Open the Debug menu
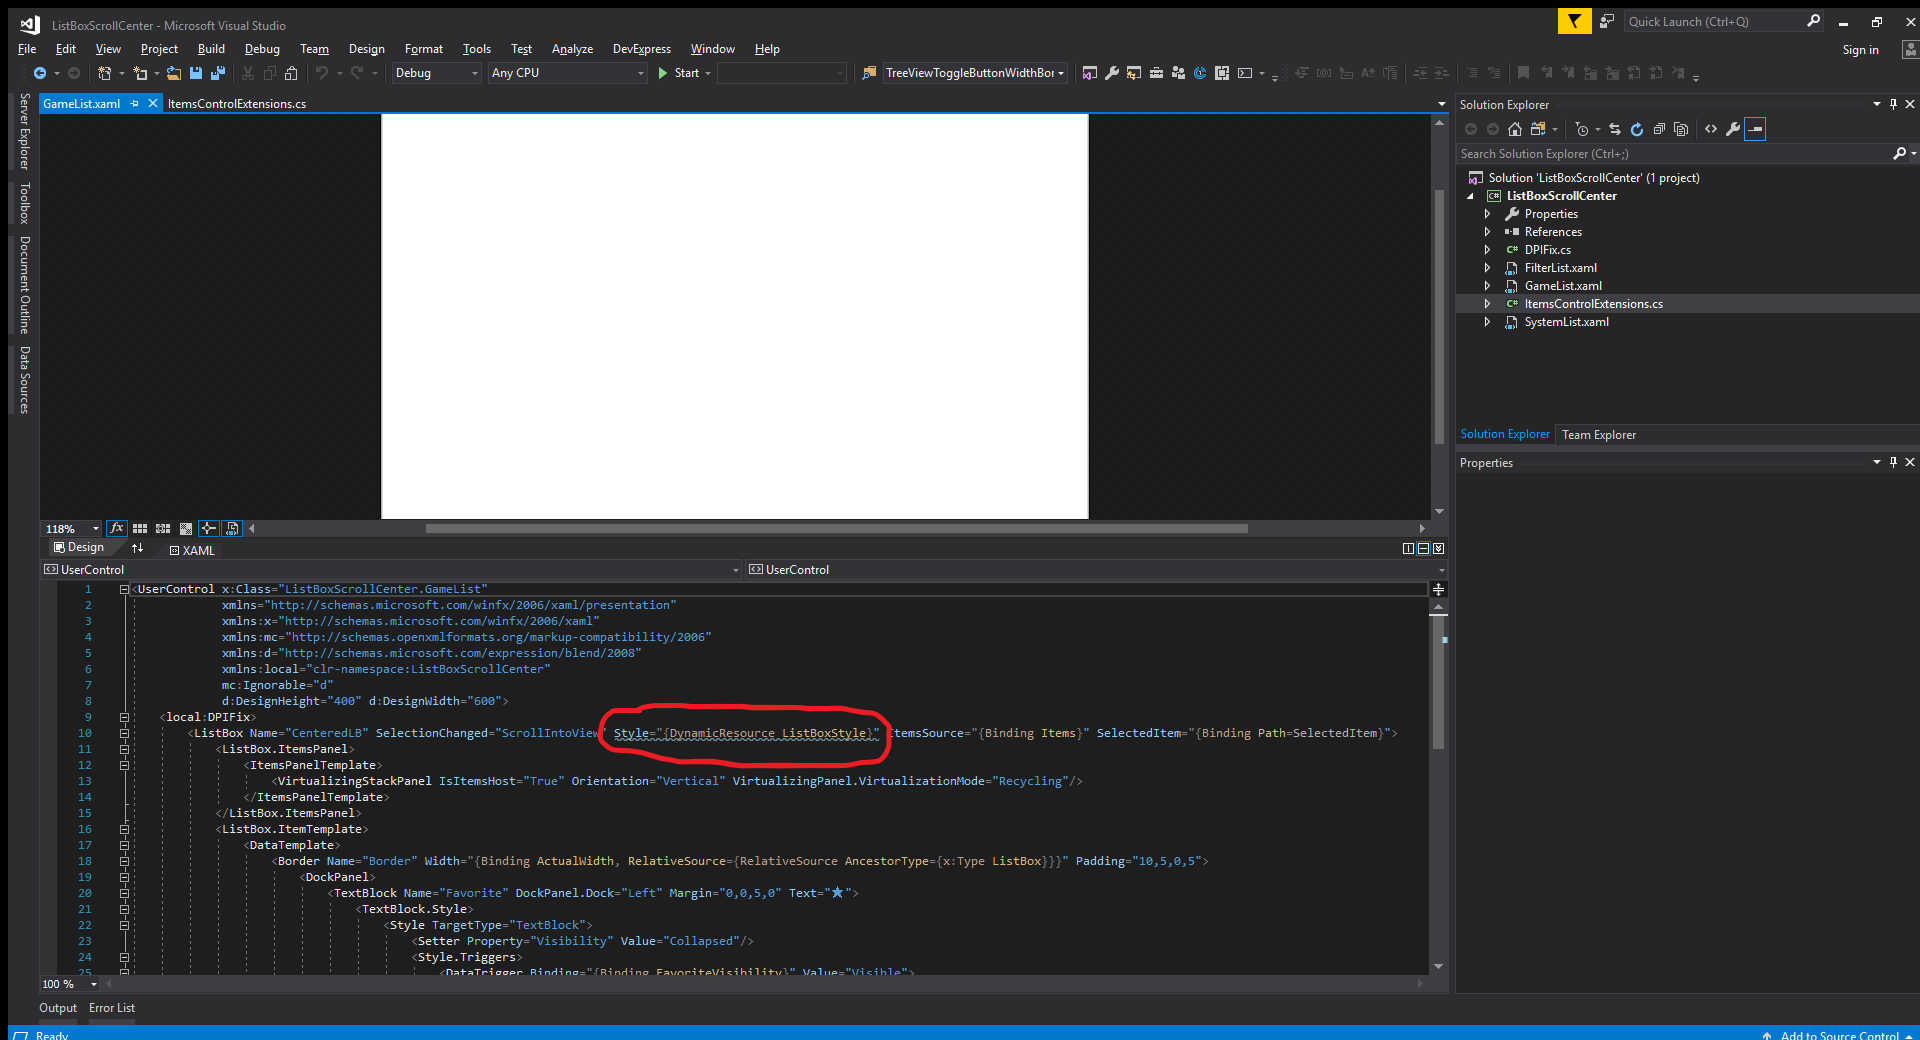Screen dimensions: 1920x1040 coord(262,49)
